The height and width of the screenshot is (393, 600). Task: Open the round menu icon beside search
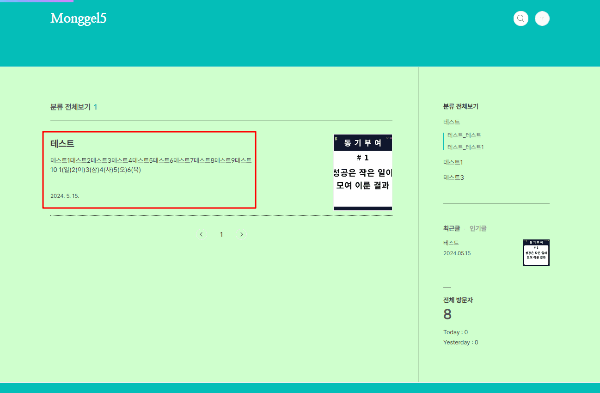[x=542, y=18]
